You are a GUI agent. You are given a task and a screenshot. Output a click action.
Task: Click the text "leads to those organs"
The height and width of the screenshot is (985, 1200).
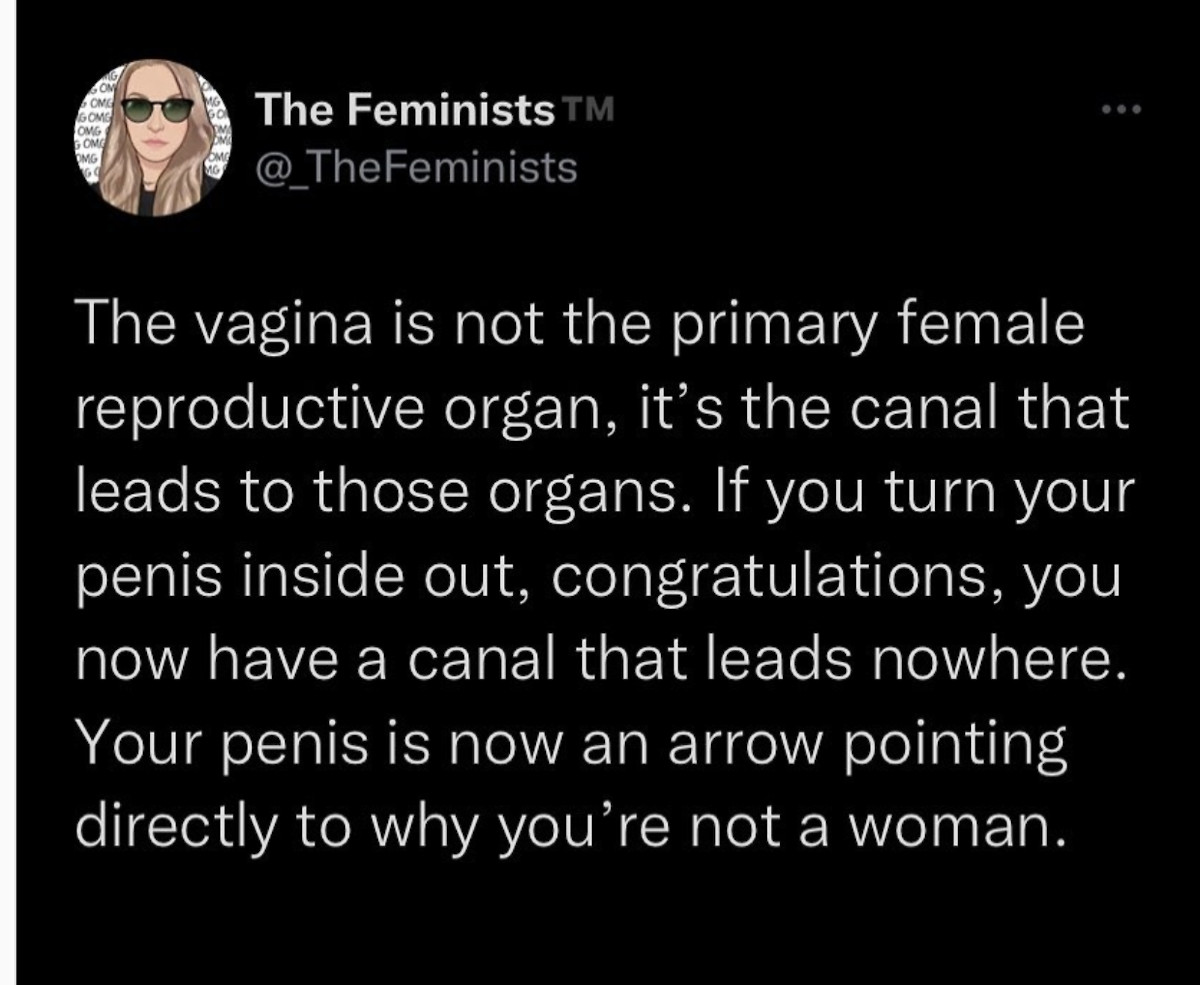coord(356,495)
